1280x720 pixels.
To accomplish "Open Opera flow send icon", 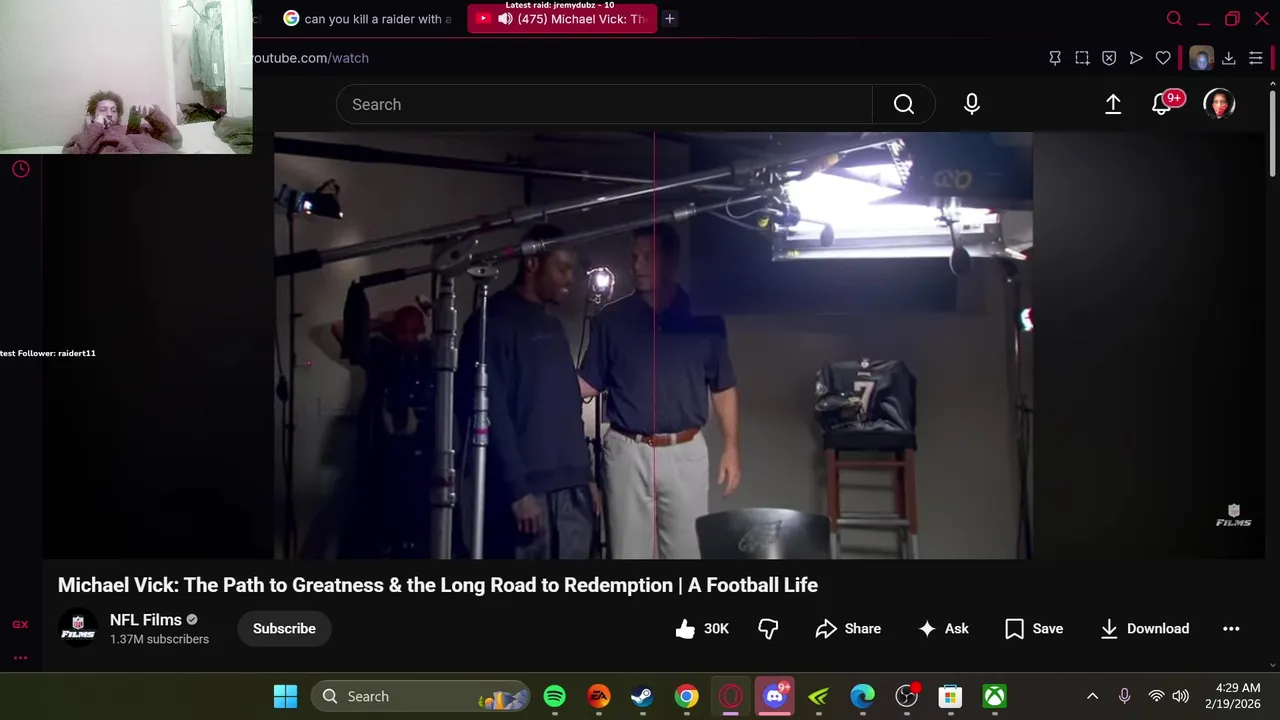I will coord(1136,58).
